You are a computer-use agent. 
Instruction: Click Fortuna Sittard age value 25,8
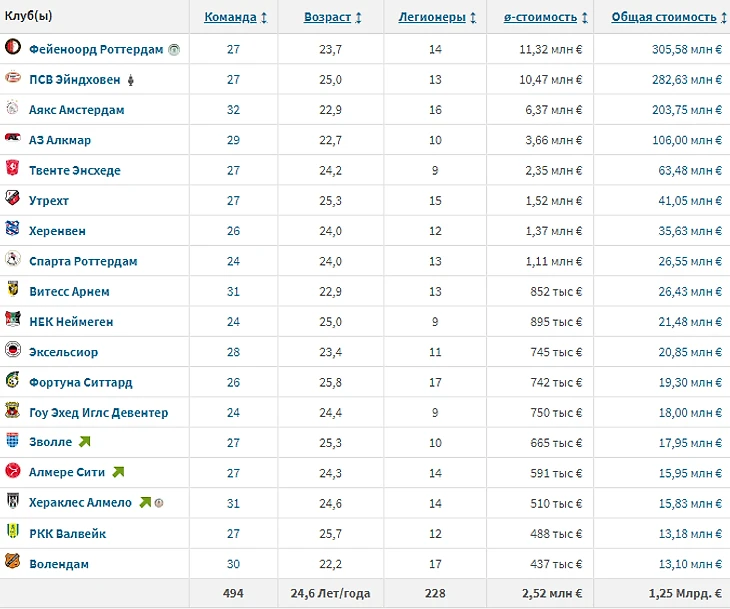pyautogui.click(x=331, y=382)
